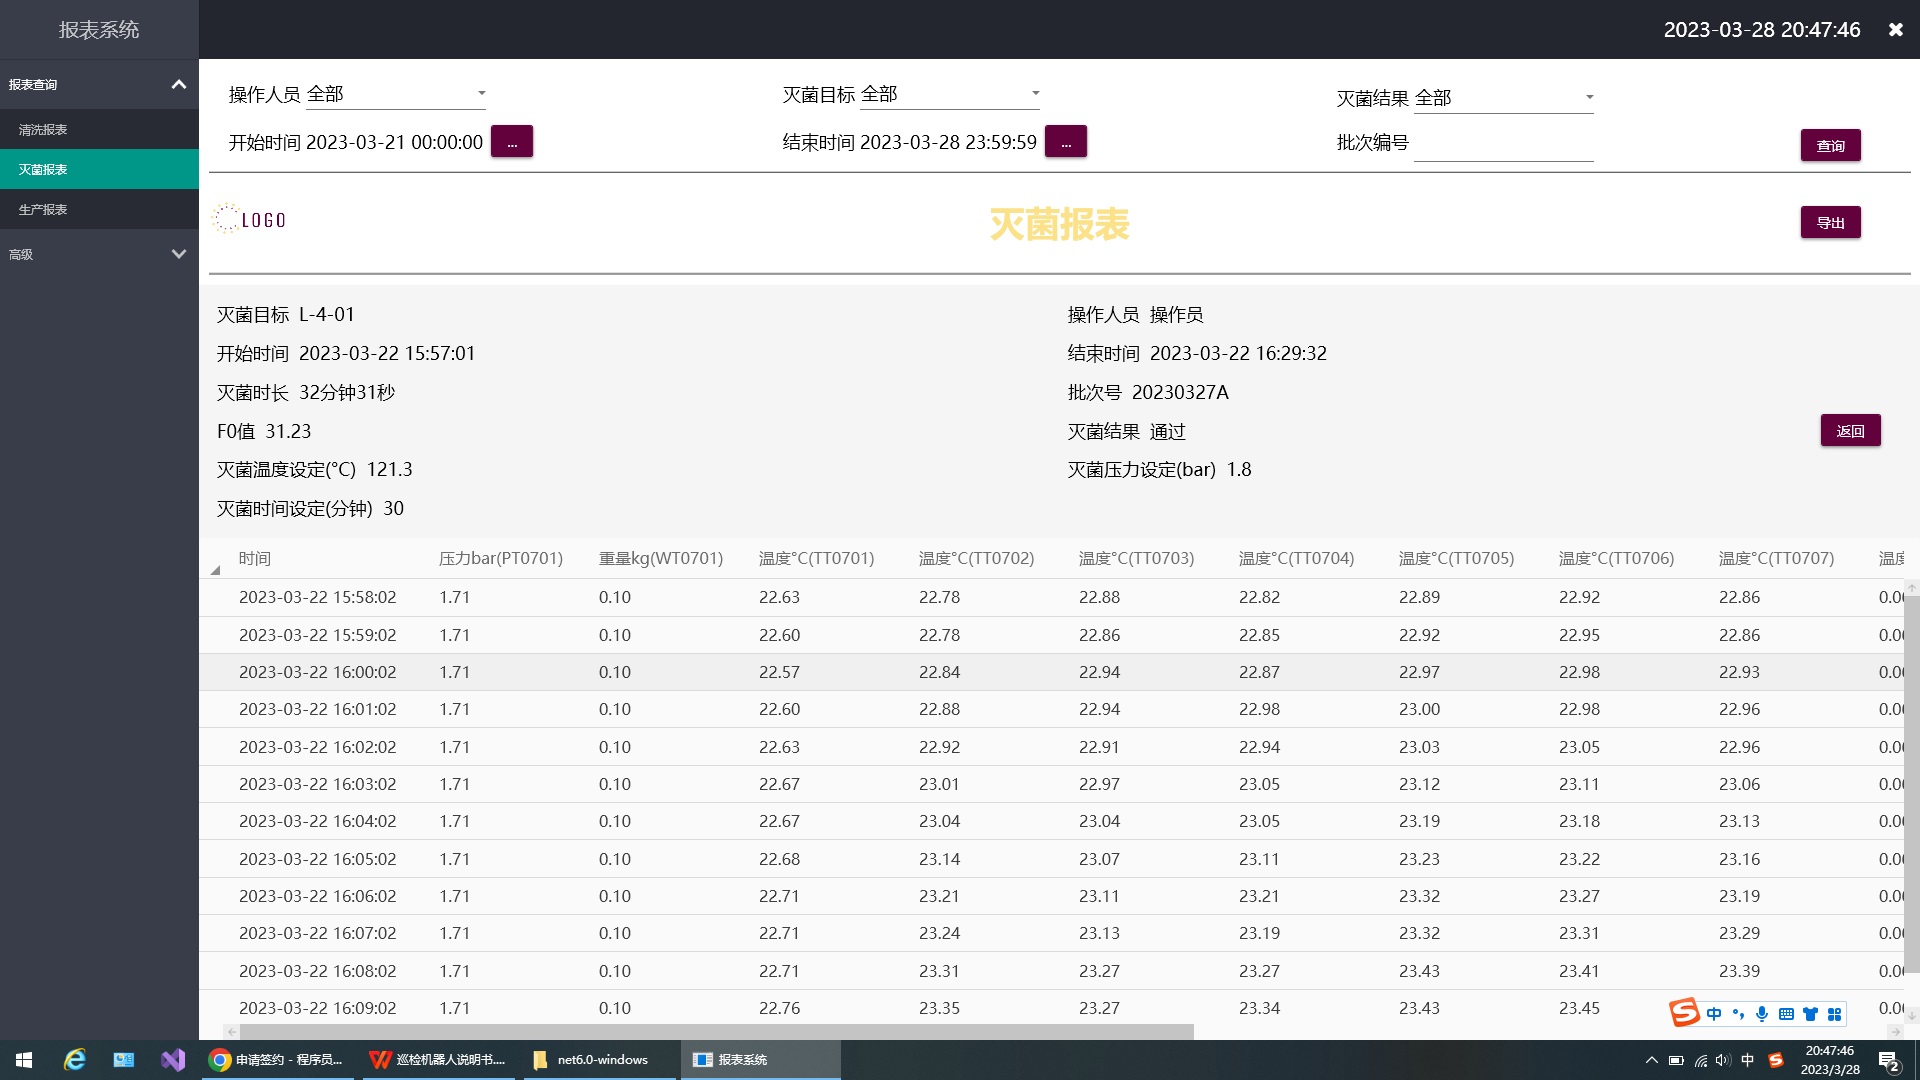Click the Sogou tray icon
Screen dimensions: 1920x1080
tap(1775, 1060)
